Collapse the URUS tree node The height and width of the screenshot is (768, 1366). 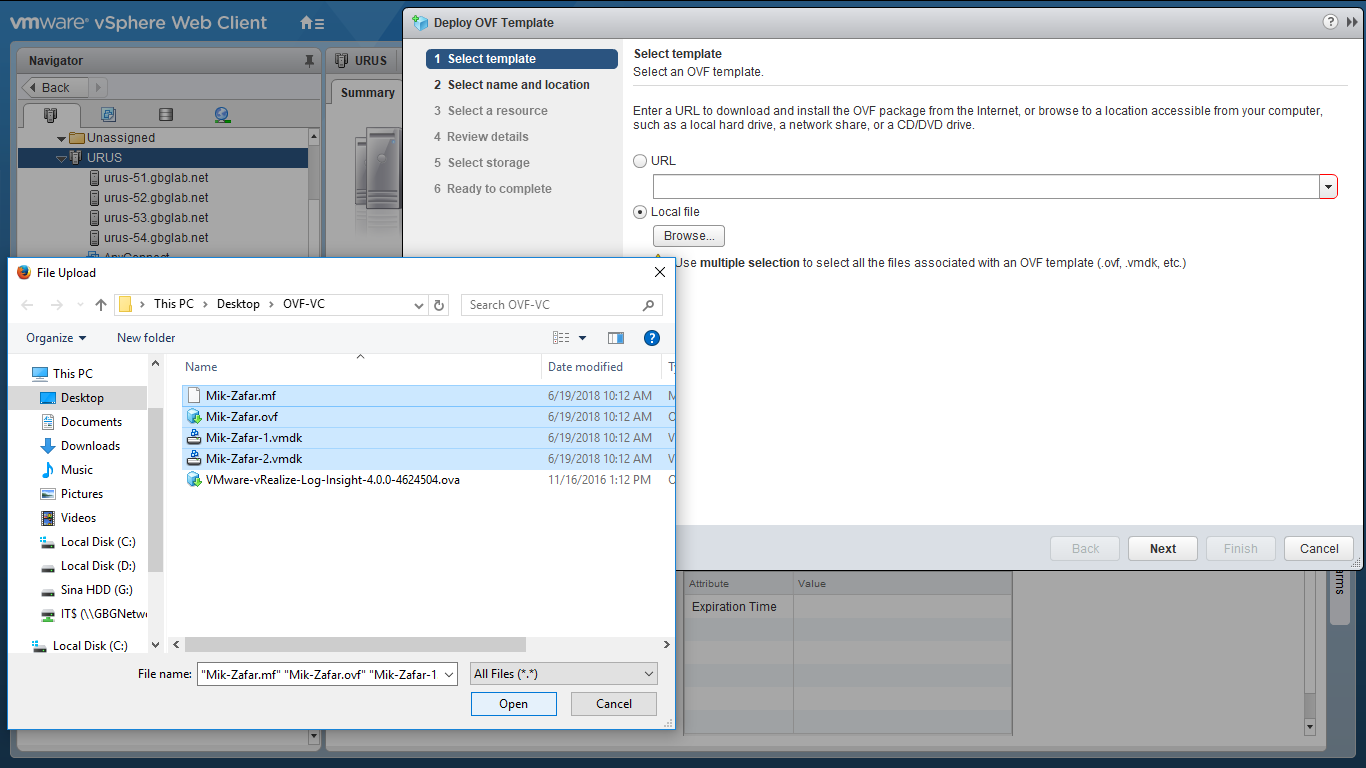[x=61, y=158]
